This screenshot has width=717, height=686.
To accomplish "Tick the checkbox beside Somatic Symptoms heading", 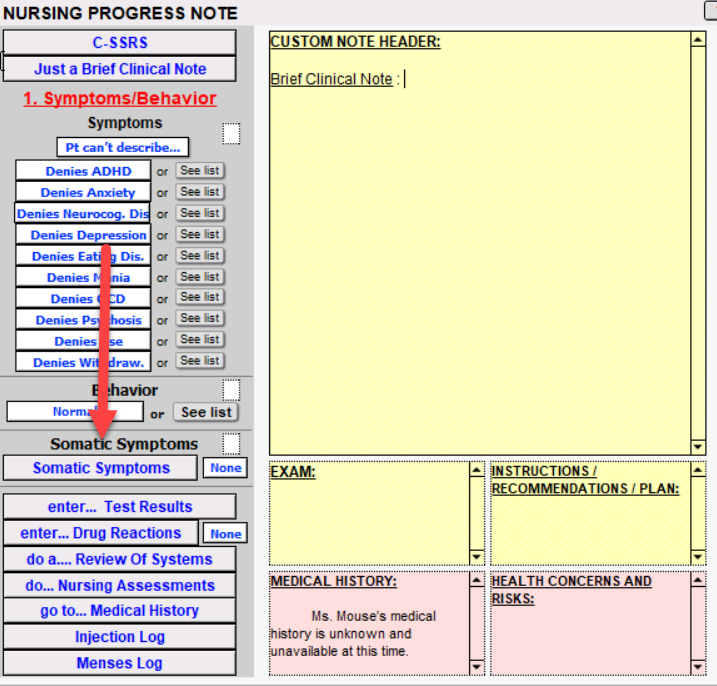I will click(231, 443).
